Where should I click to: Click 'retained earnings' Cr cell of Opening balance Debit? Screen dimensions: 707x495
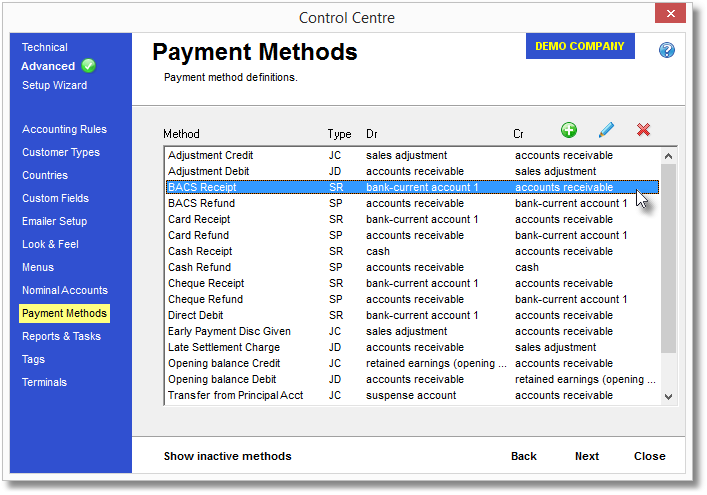[585, 380]
